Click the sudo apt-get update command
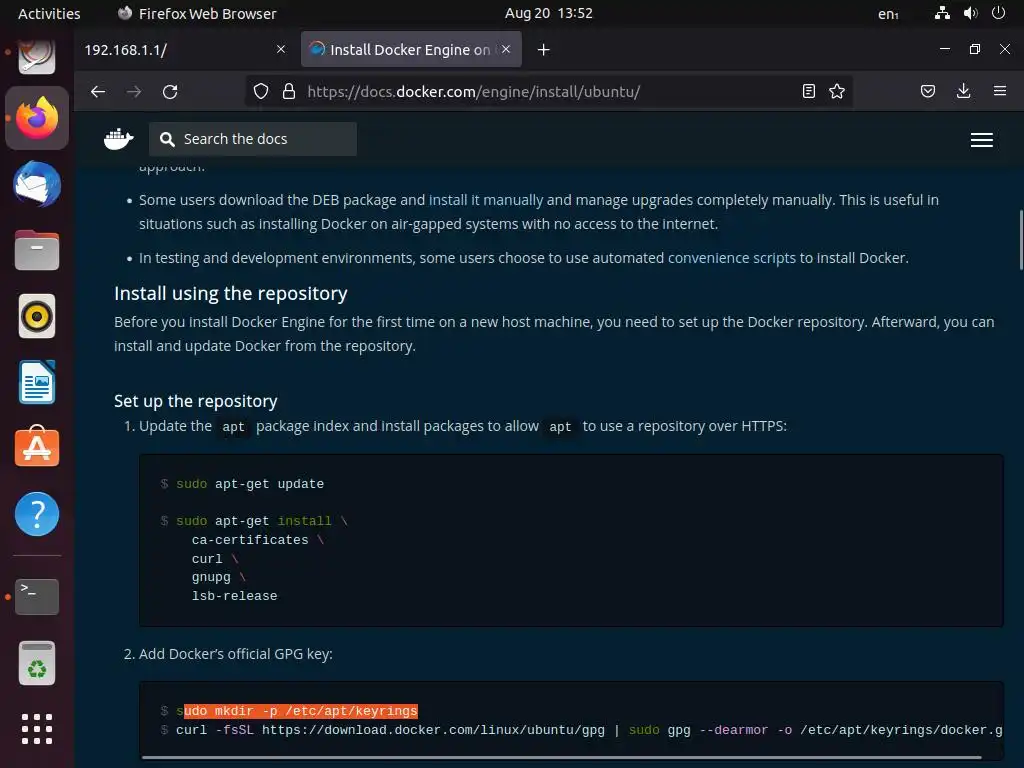Screen dimensions: 1024x768 249,484
